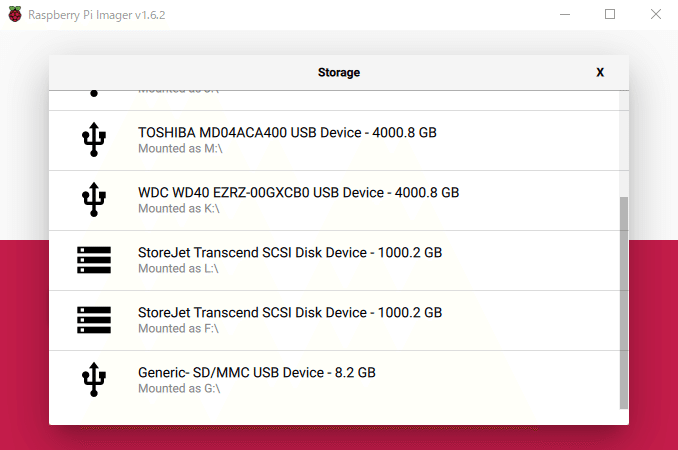Click the Mounted as G:\ text
Image resolution: width=678 pixels, height=450 pixels.
pos(179,389)
